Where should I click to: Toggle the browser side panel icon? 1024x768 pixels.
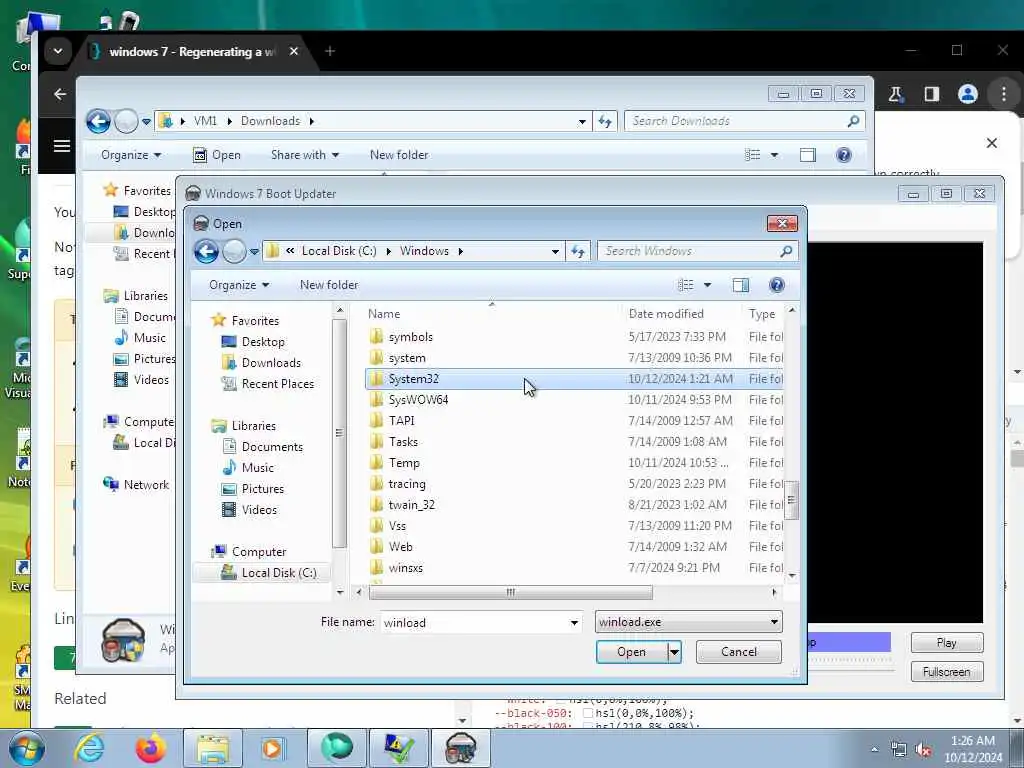[932, 94]
